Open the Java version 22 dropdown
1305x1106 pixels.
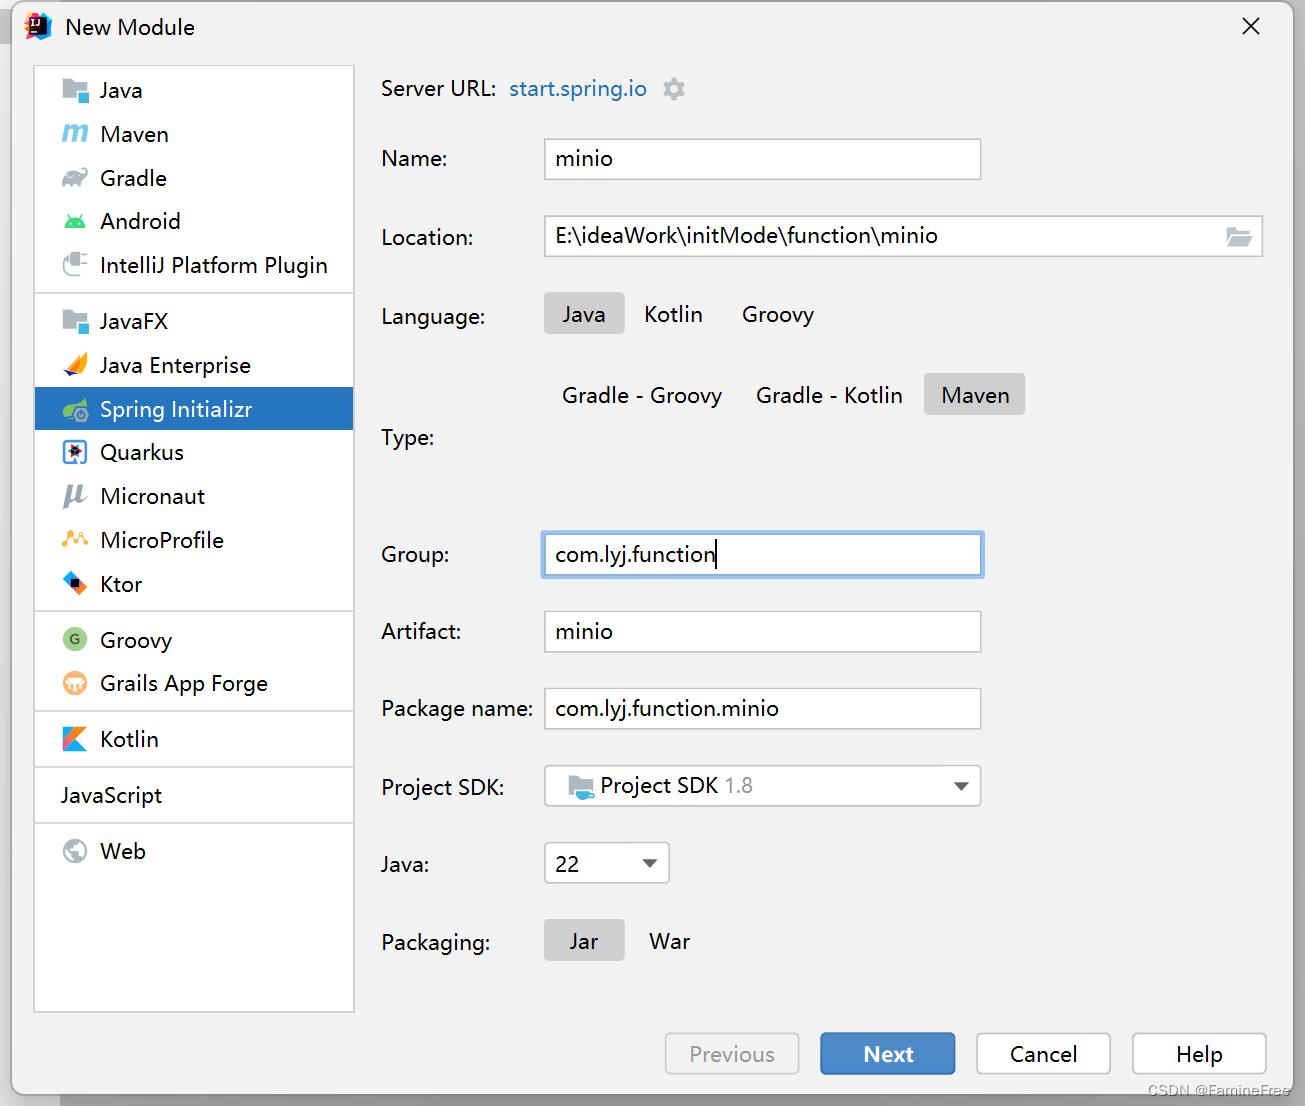(x=607, y=863)
